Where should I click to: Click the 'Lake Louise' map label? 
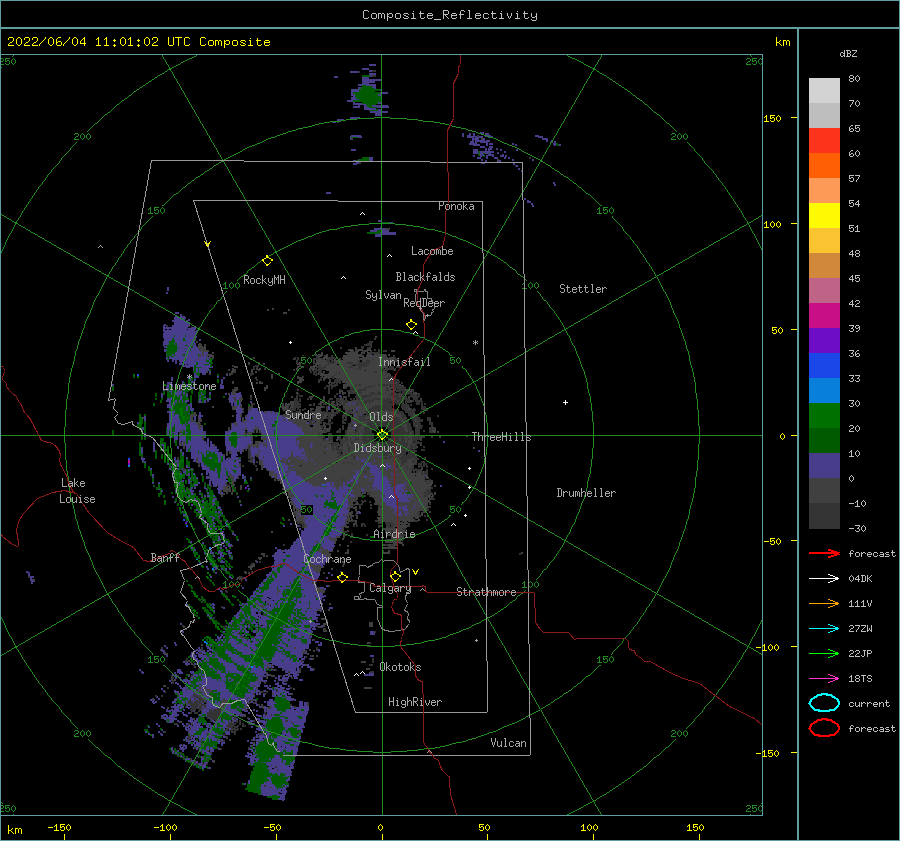(77, 491)
